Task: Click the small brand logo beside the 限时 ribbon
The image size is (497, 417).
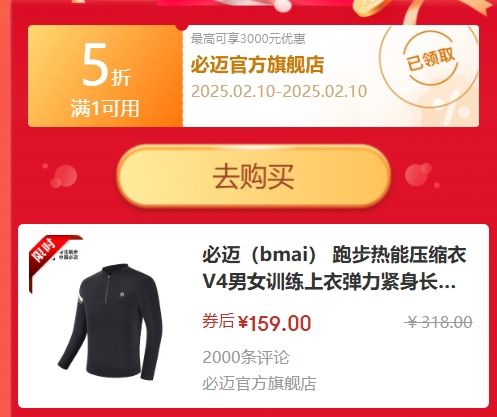Action: point(69,255)
